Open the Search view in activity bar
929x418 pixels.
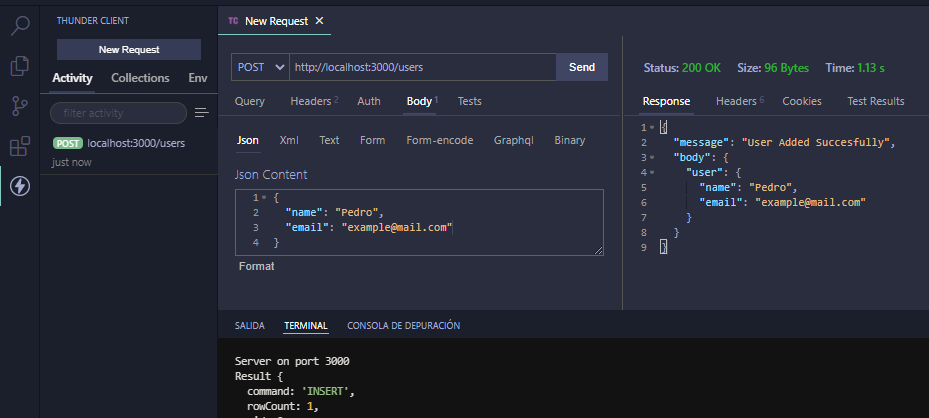click(x=20, y=27)
